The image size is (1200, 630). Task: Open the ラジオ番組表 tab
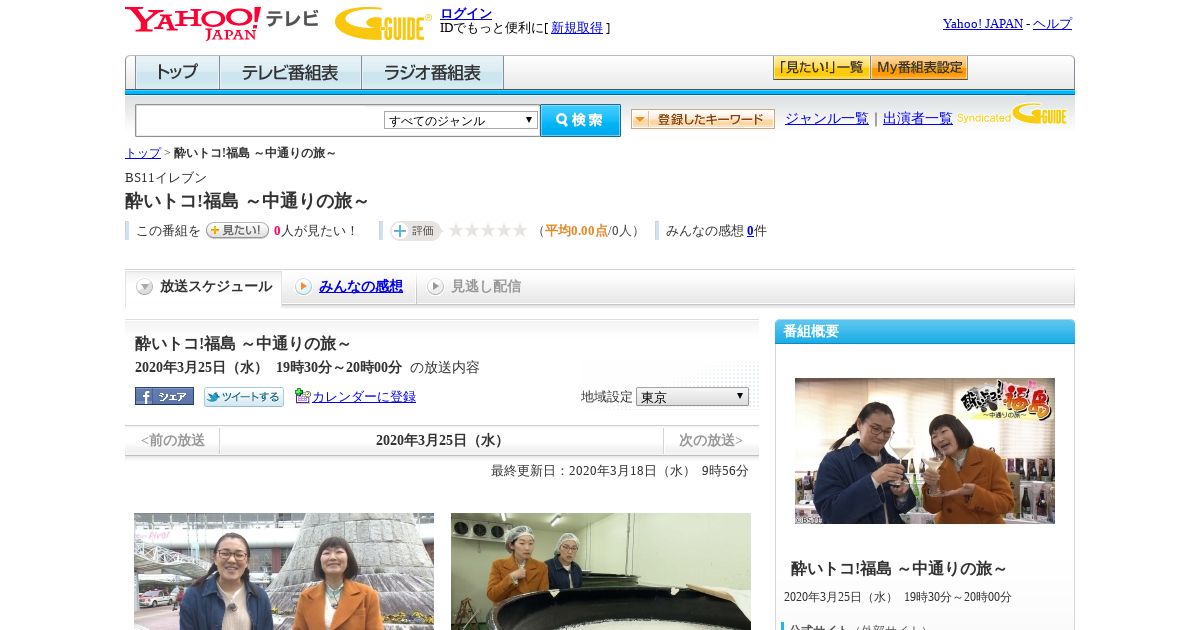432,73
